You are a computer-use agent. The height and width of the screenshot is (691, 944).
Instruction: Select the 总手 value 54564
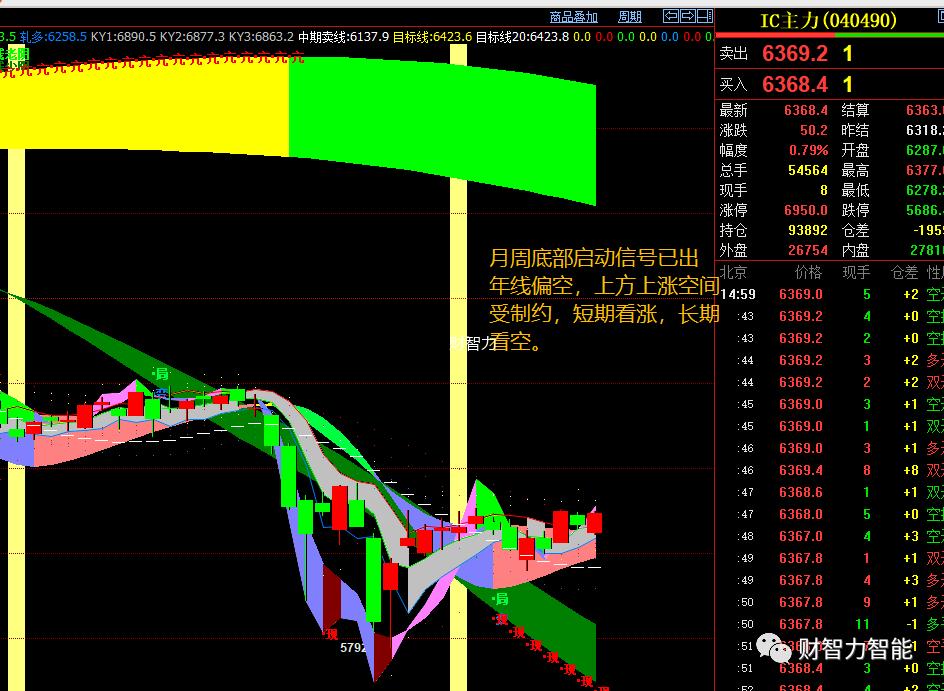pos(809,170)
